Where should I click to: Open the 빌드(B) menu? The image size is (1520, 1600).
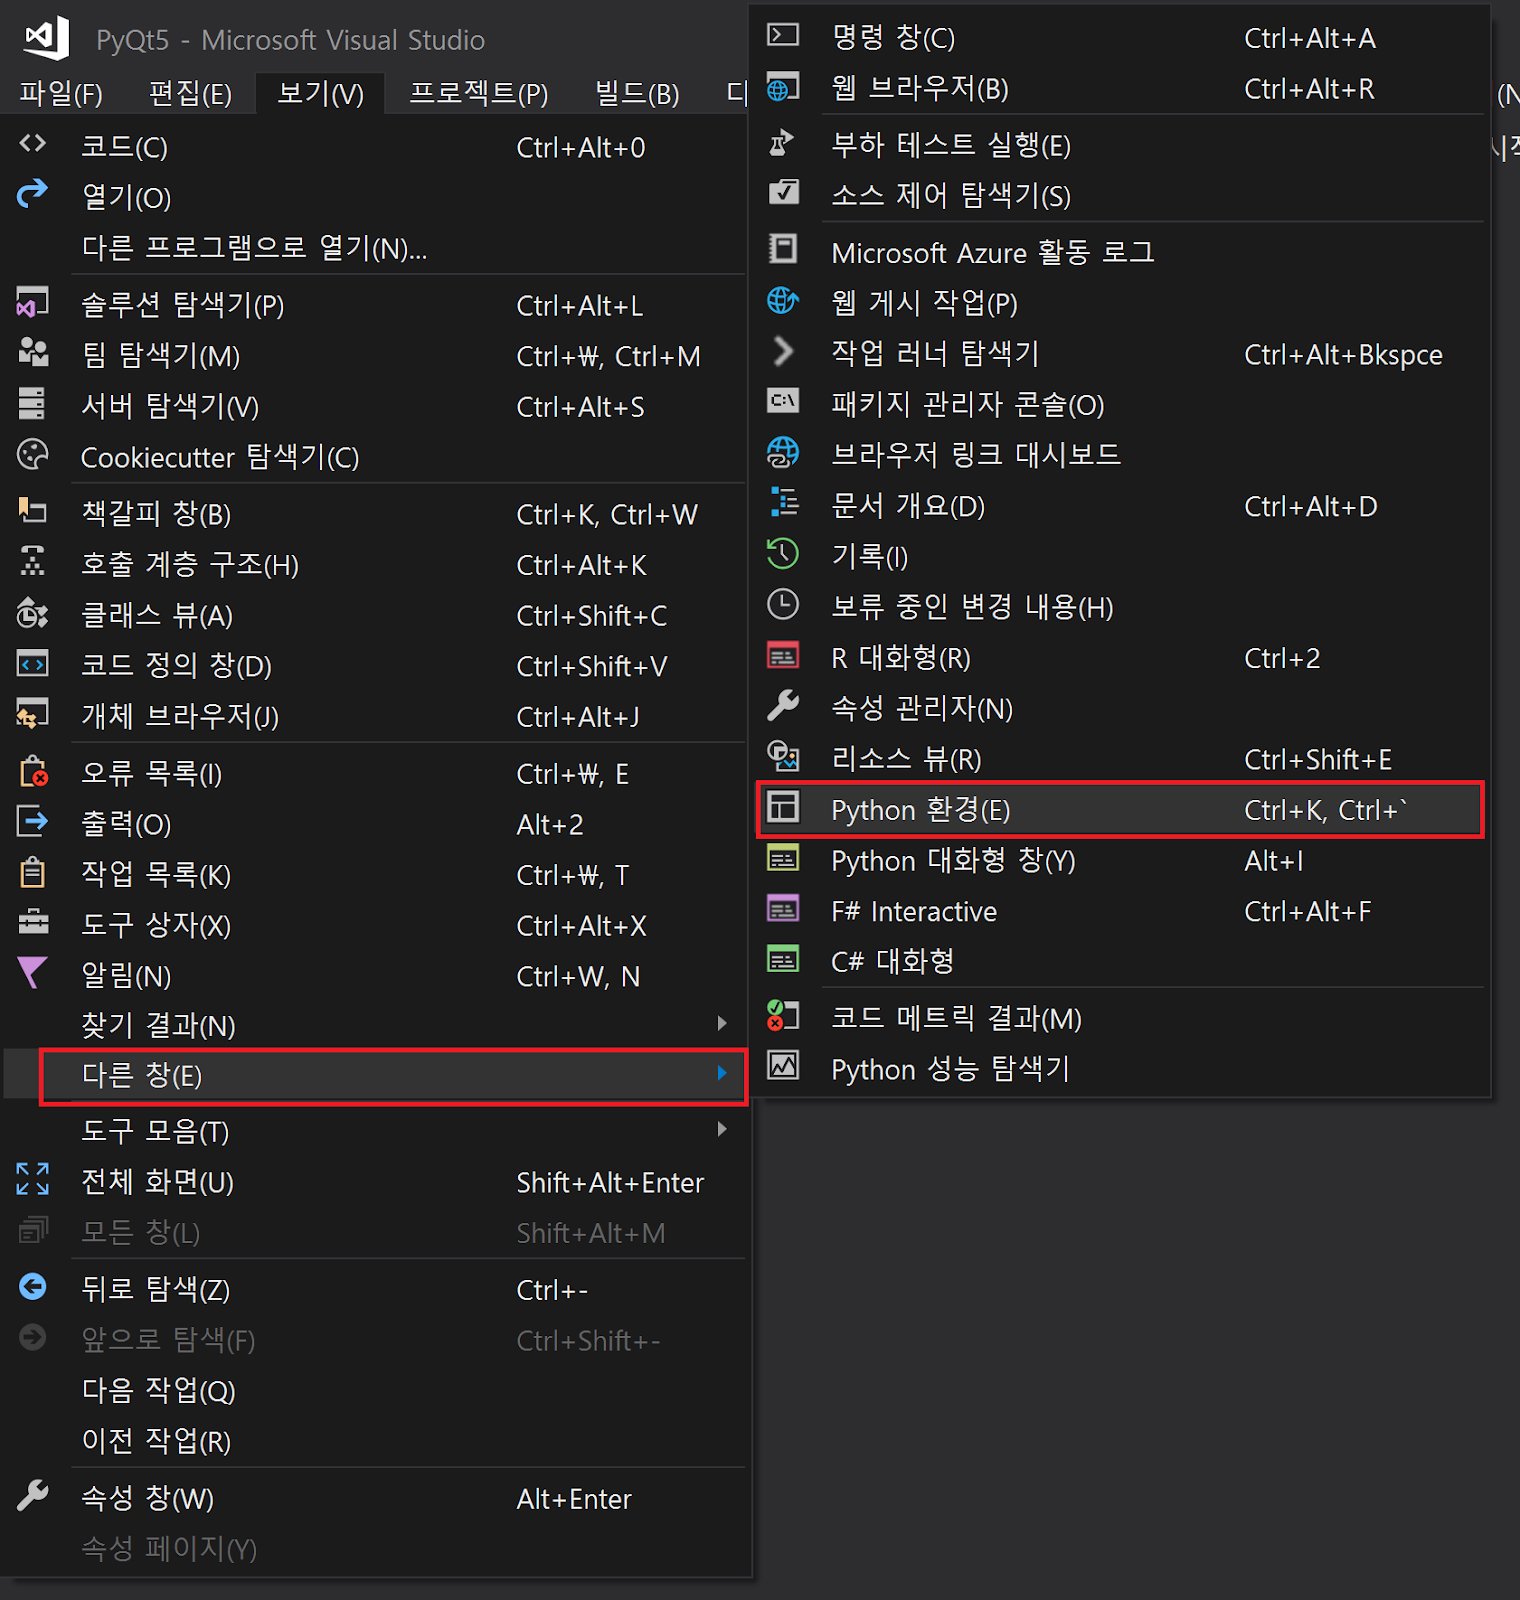coord(637,94)
